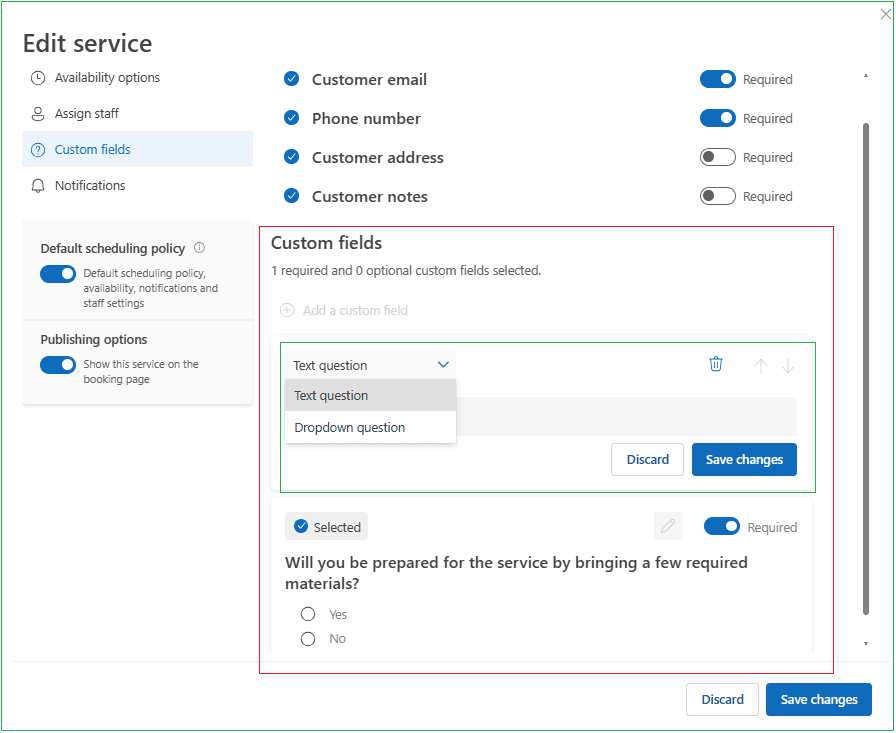Click the trash icon to delete custom field
The image size is (896, 733).
click(x=716, y=364)
